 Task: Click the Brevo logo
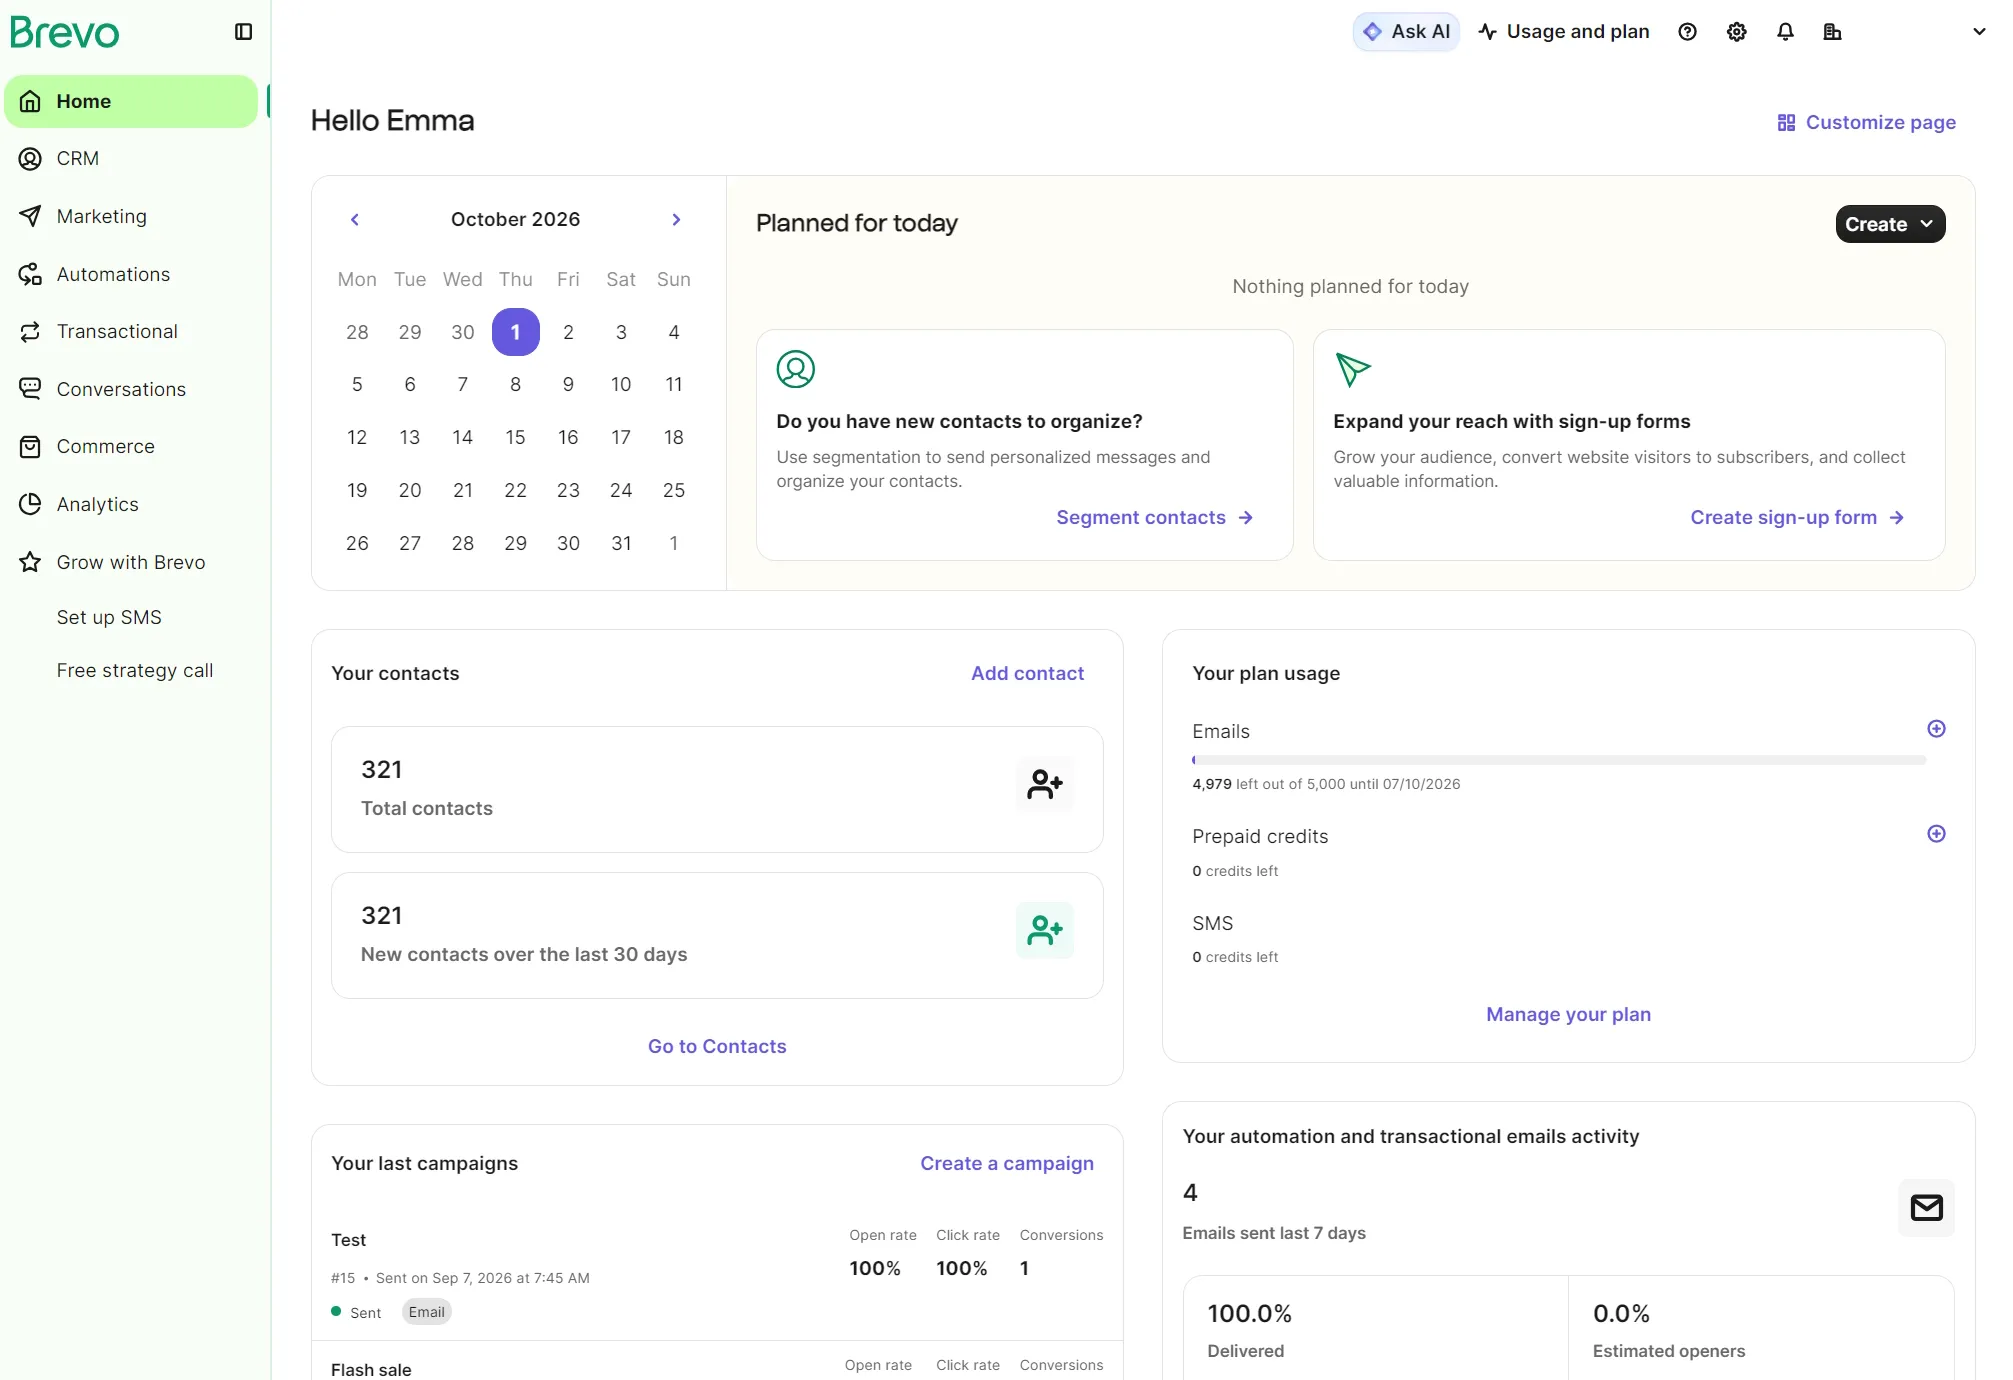tap(65, 32)
